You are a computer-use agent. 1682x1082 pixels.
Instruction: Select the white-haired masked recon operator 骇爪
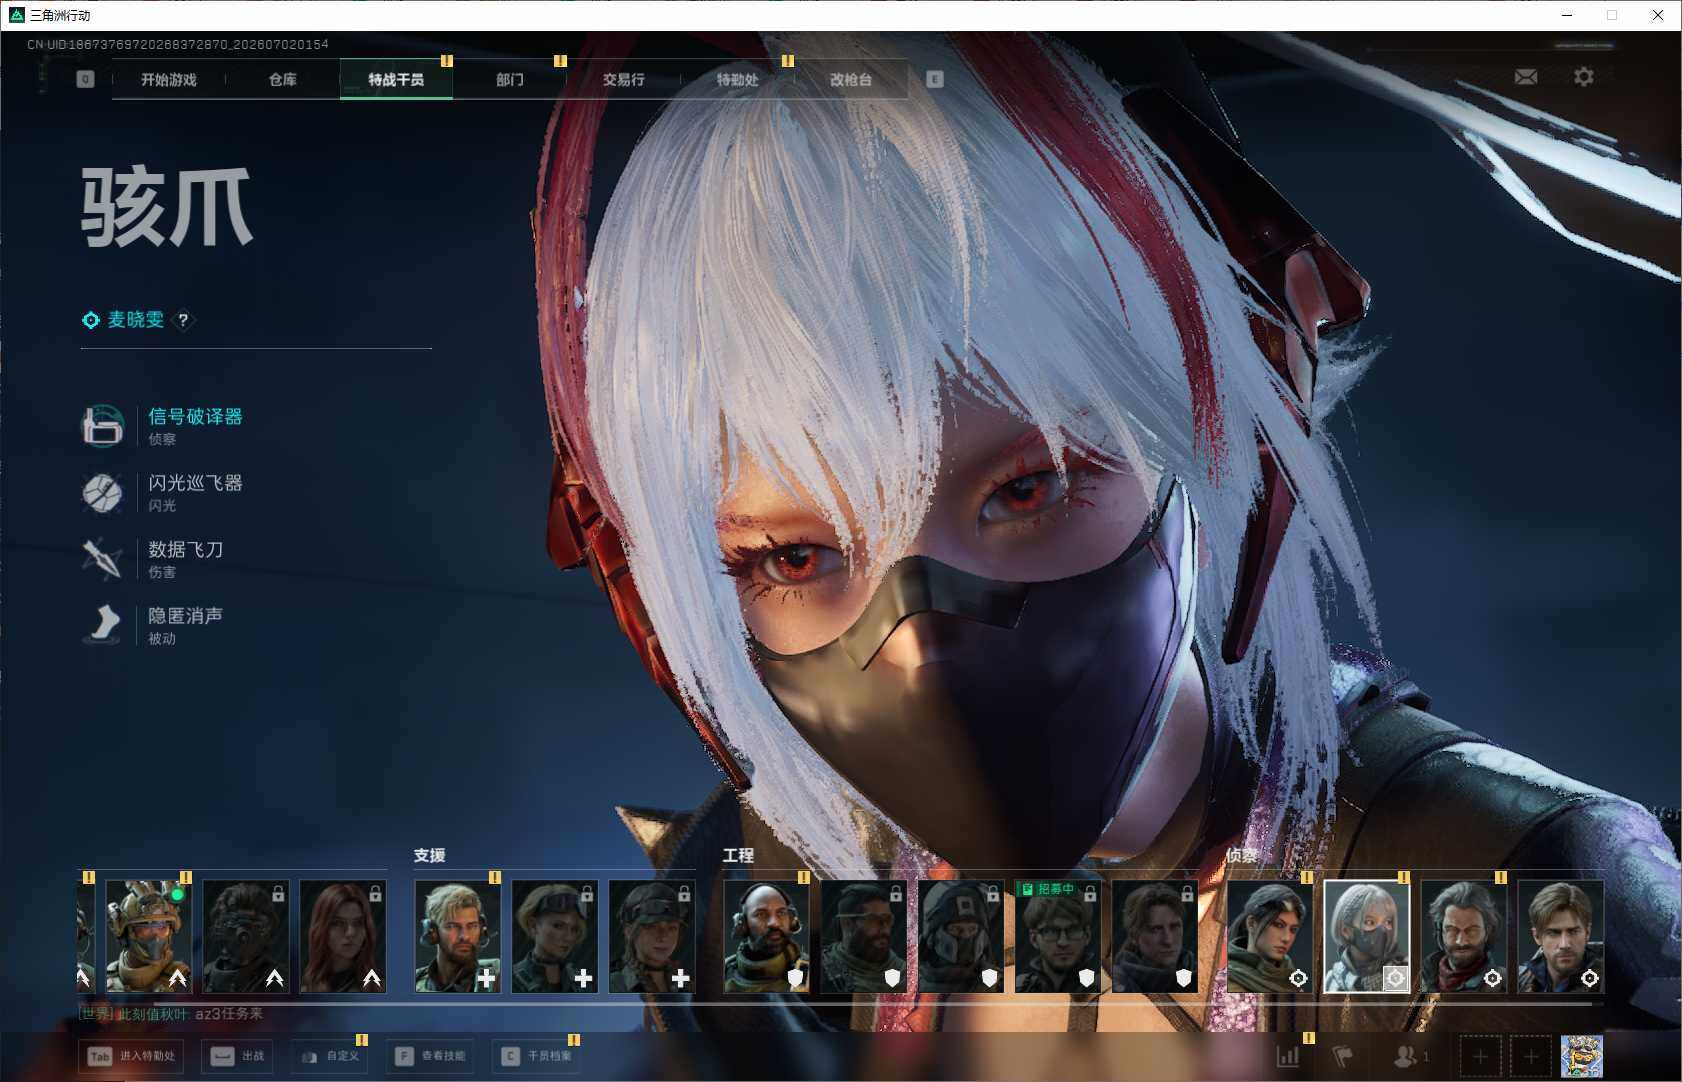pos(1367,936)
